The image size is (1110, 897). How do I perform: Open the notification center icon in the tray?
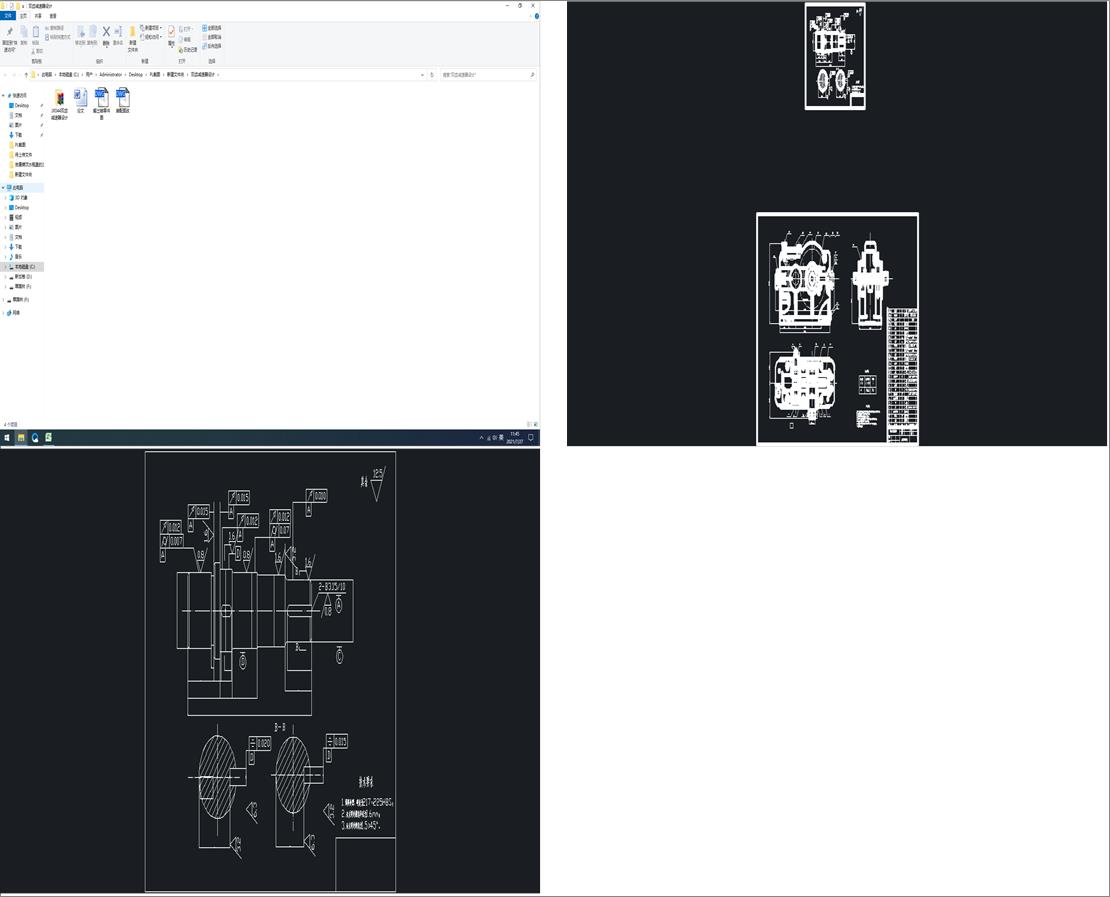(531, 438)
